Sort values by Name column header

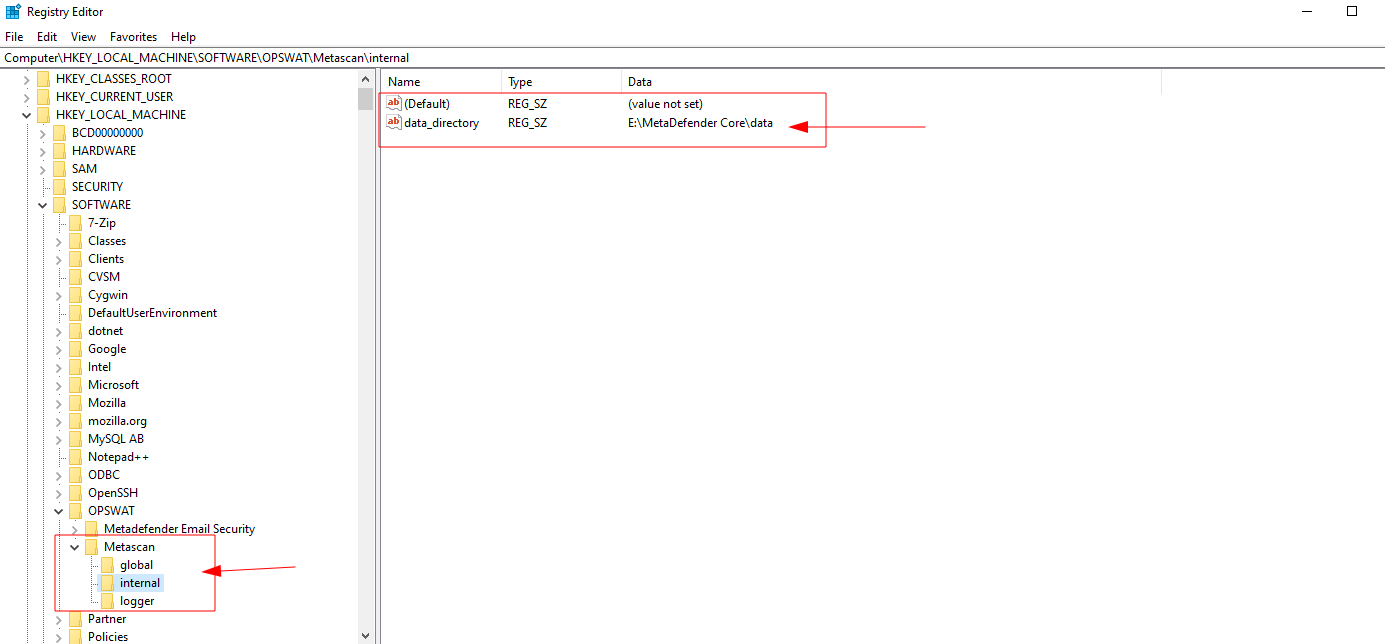(x=441, y=82)
